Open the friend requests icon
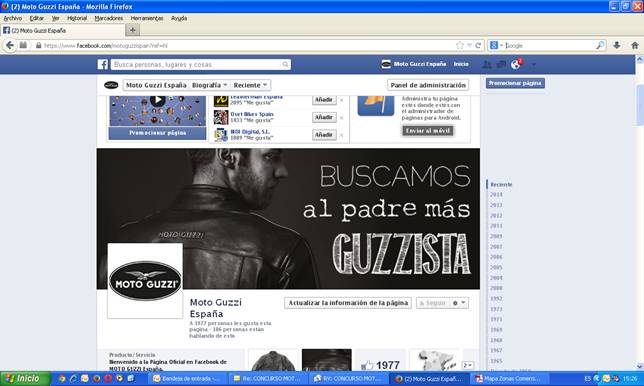This screenshot has width=644, height=386. pos(487,64)
